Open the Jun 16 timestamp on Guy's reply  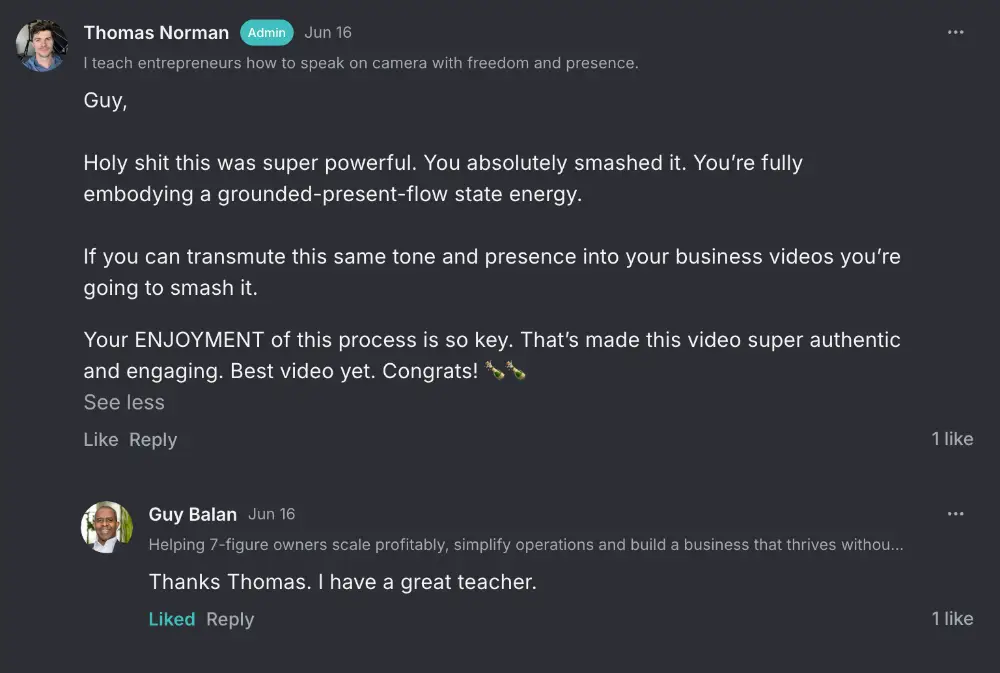[x=272, y=514]
